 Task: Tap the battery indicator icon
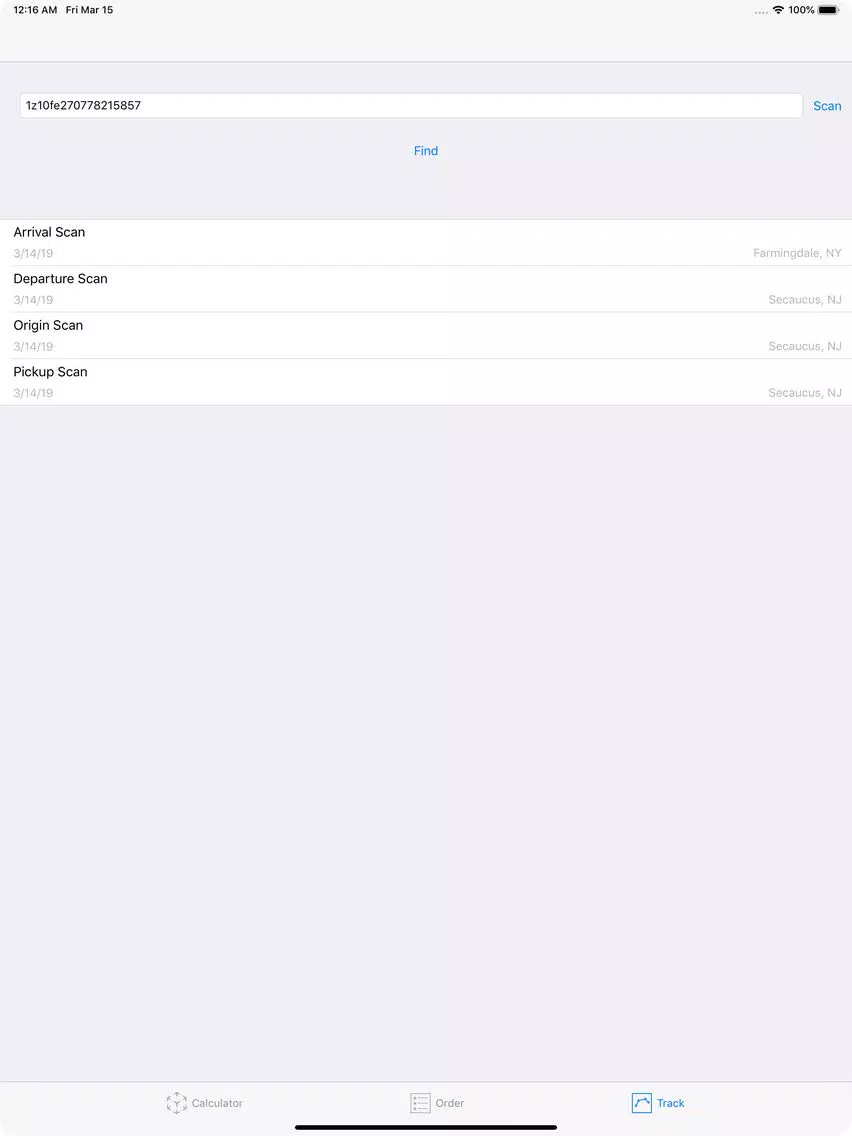click(x=829, y=10)
